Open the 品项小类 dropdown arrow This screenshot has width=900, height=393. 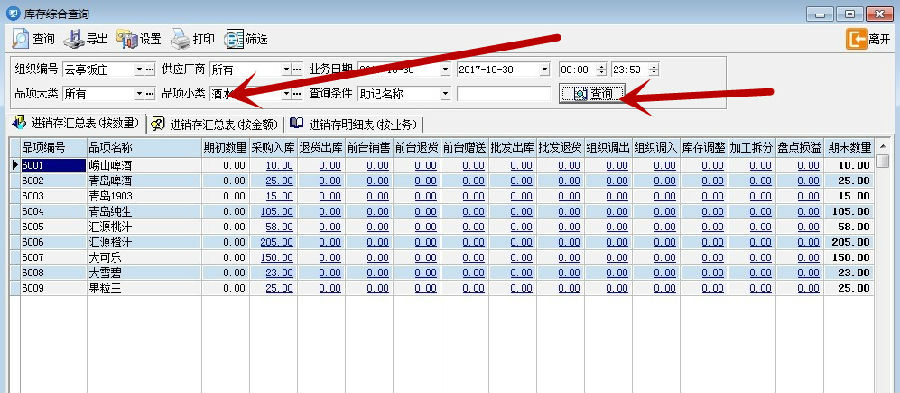pos(286,93)
